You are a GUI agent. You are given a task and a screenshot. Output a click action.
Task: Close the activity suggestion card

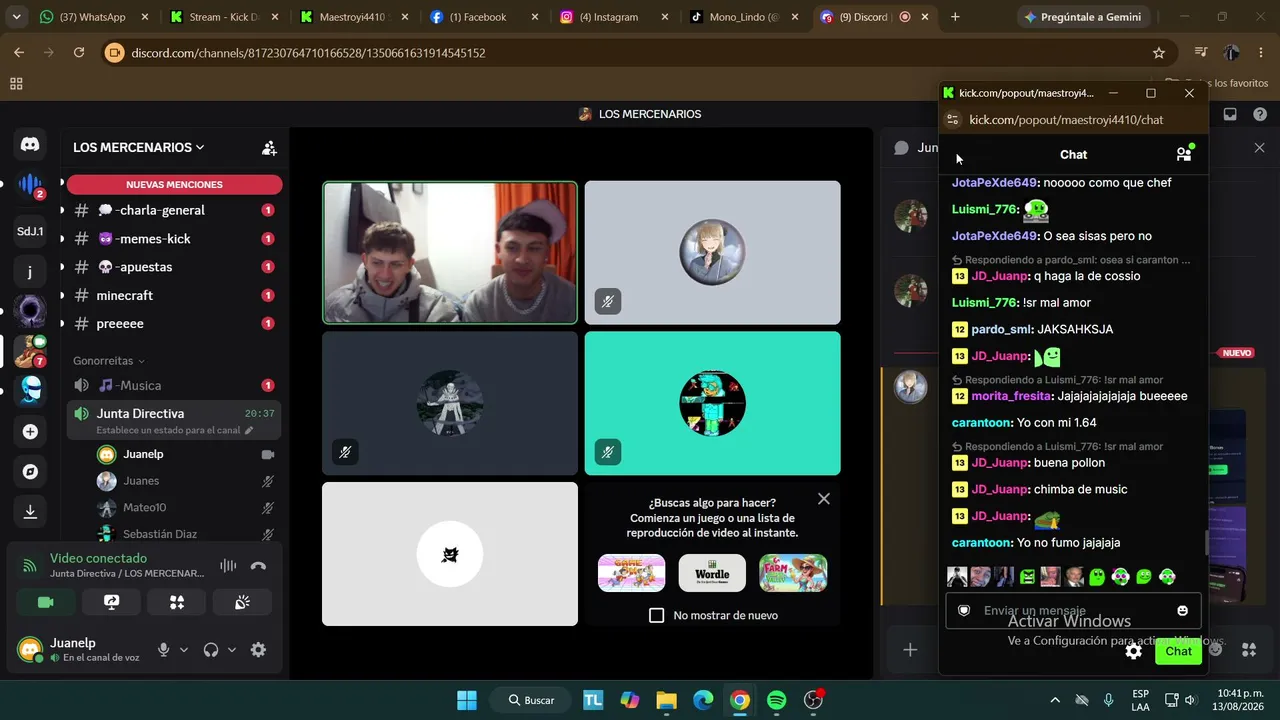point(823,498)
